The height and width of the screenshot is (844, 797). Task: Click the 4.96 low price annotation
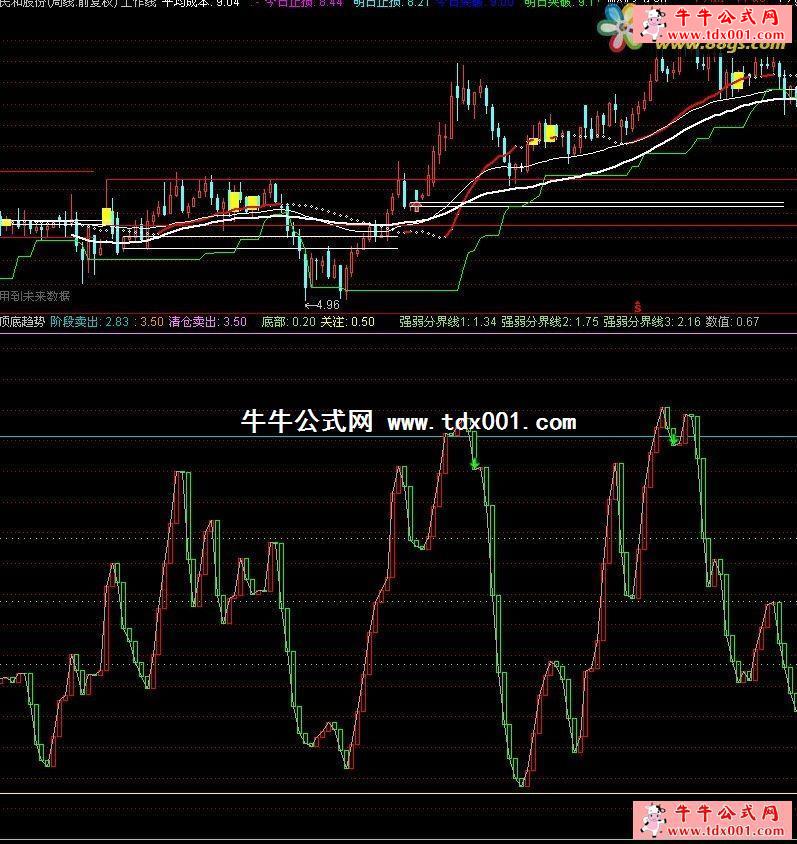click(322, 304)
